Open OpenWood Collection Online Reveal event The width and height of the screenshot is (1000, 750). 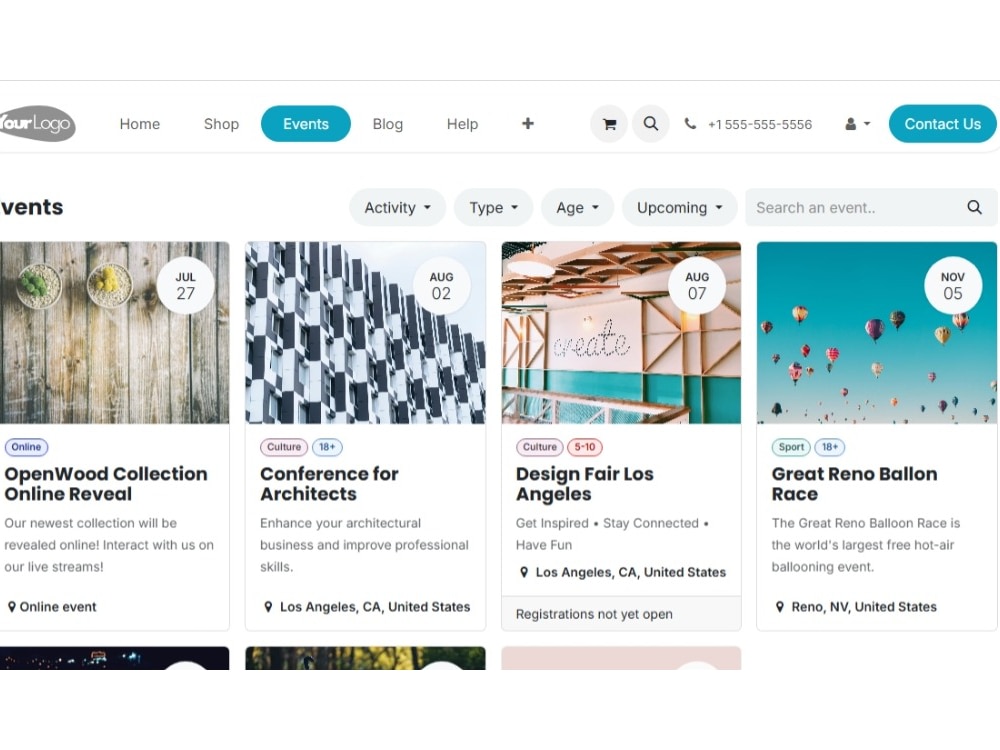pyautogui.click(x=106, y=483)
